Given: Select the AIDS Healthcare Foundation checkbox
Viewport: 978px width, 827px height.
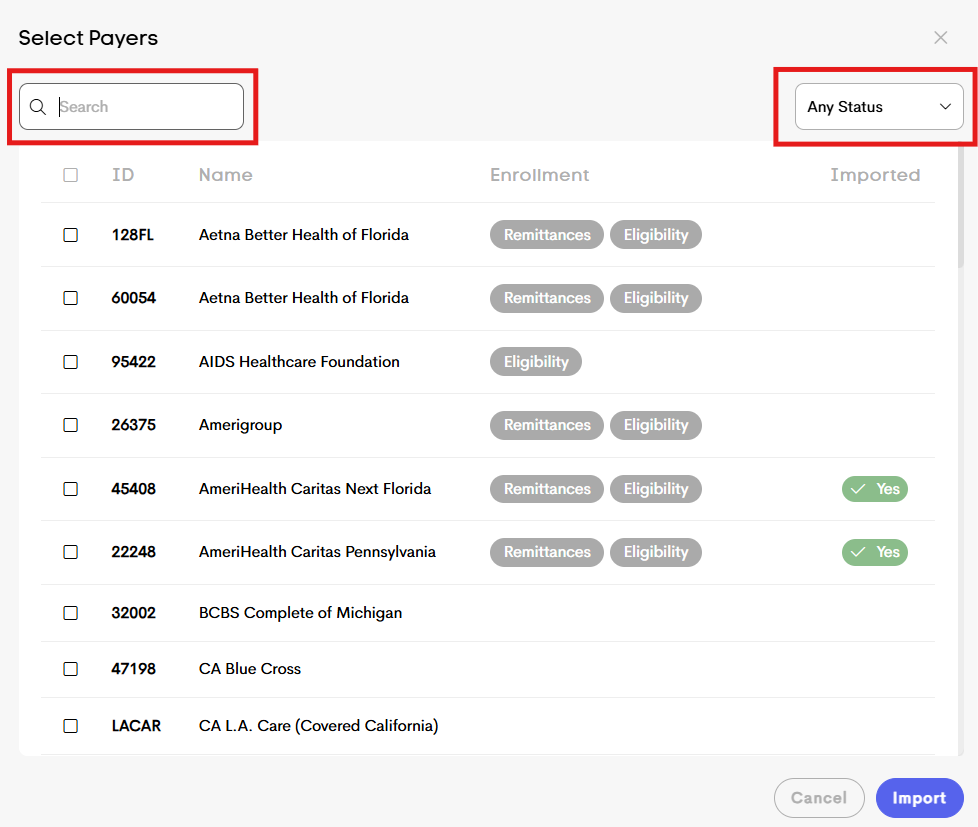Looking at the screenshot, I should 70,362.
